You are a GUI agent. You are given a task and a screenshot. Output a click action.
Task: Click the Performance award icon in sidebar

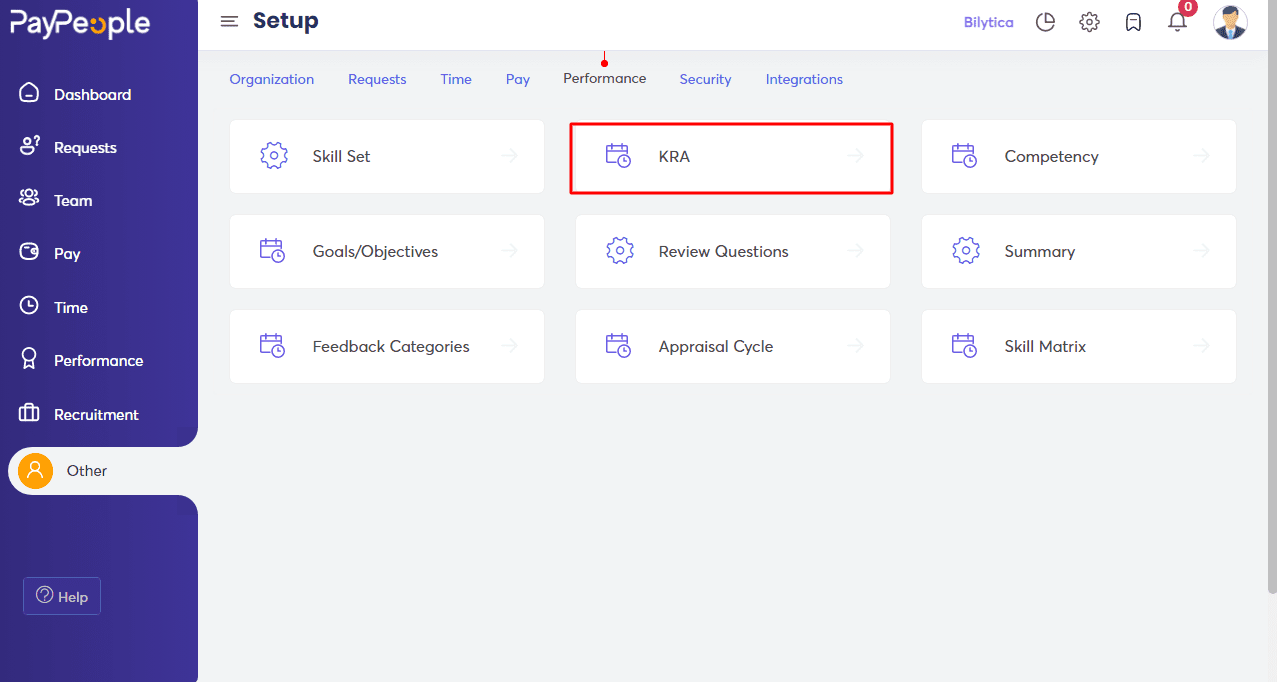tap(30, 359)
